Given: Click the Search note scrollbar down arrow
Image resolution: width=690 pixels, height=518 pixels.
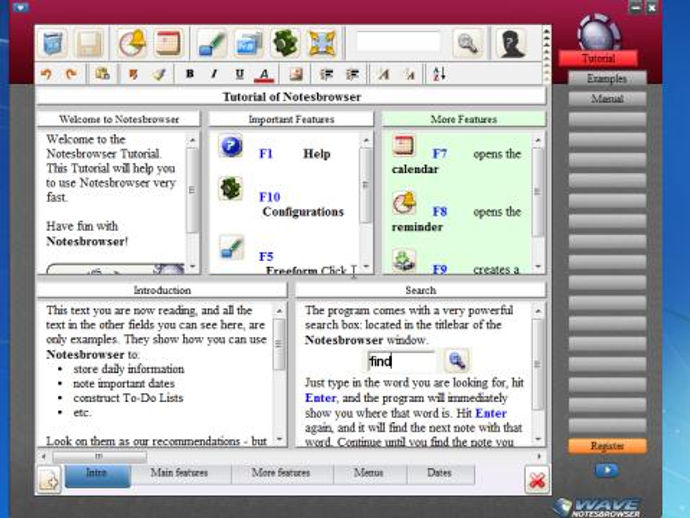Looking at the screenshot, I should 538,439.
